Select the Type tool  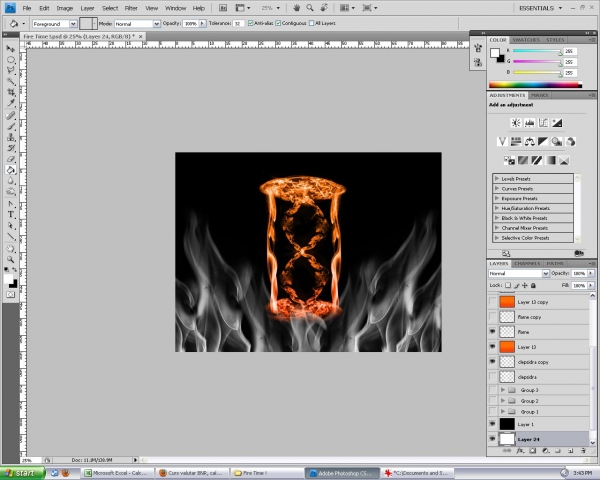coord(10,215)
